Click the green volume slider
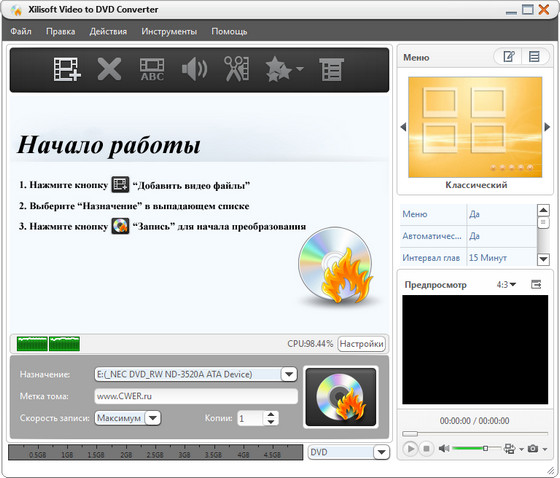This screenshot has height=478, width=560. (x=475, y=448)
